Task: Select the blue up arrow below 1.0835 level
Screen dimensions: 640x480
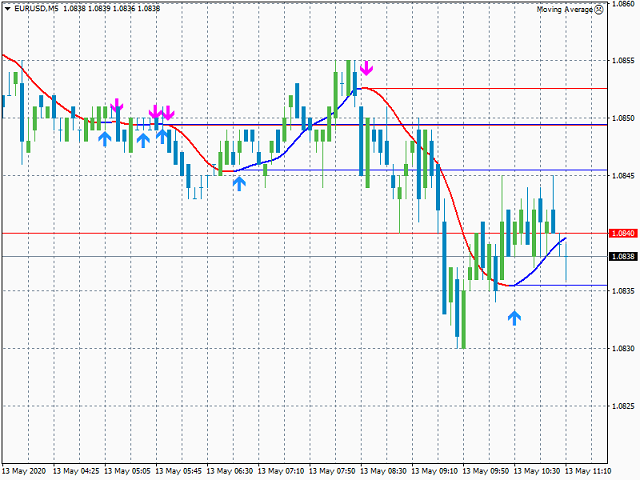Action: point(514,318)
